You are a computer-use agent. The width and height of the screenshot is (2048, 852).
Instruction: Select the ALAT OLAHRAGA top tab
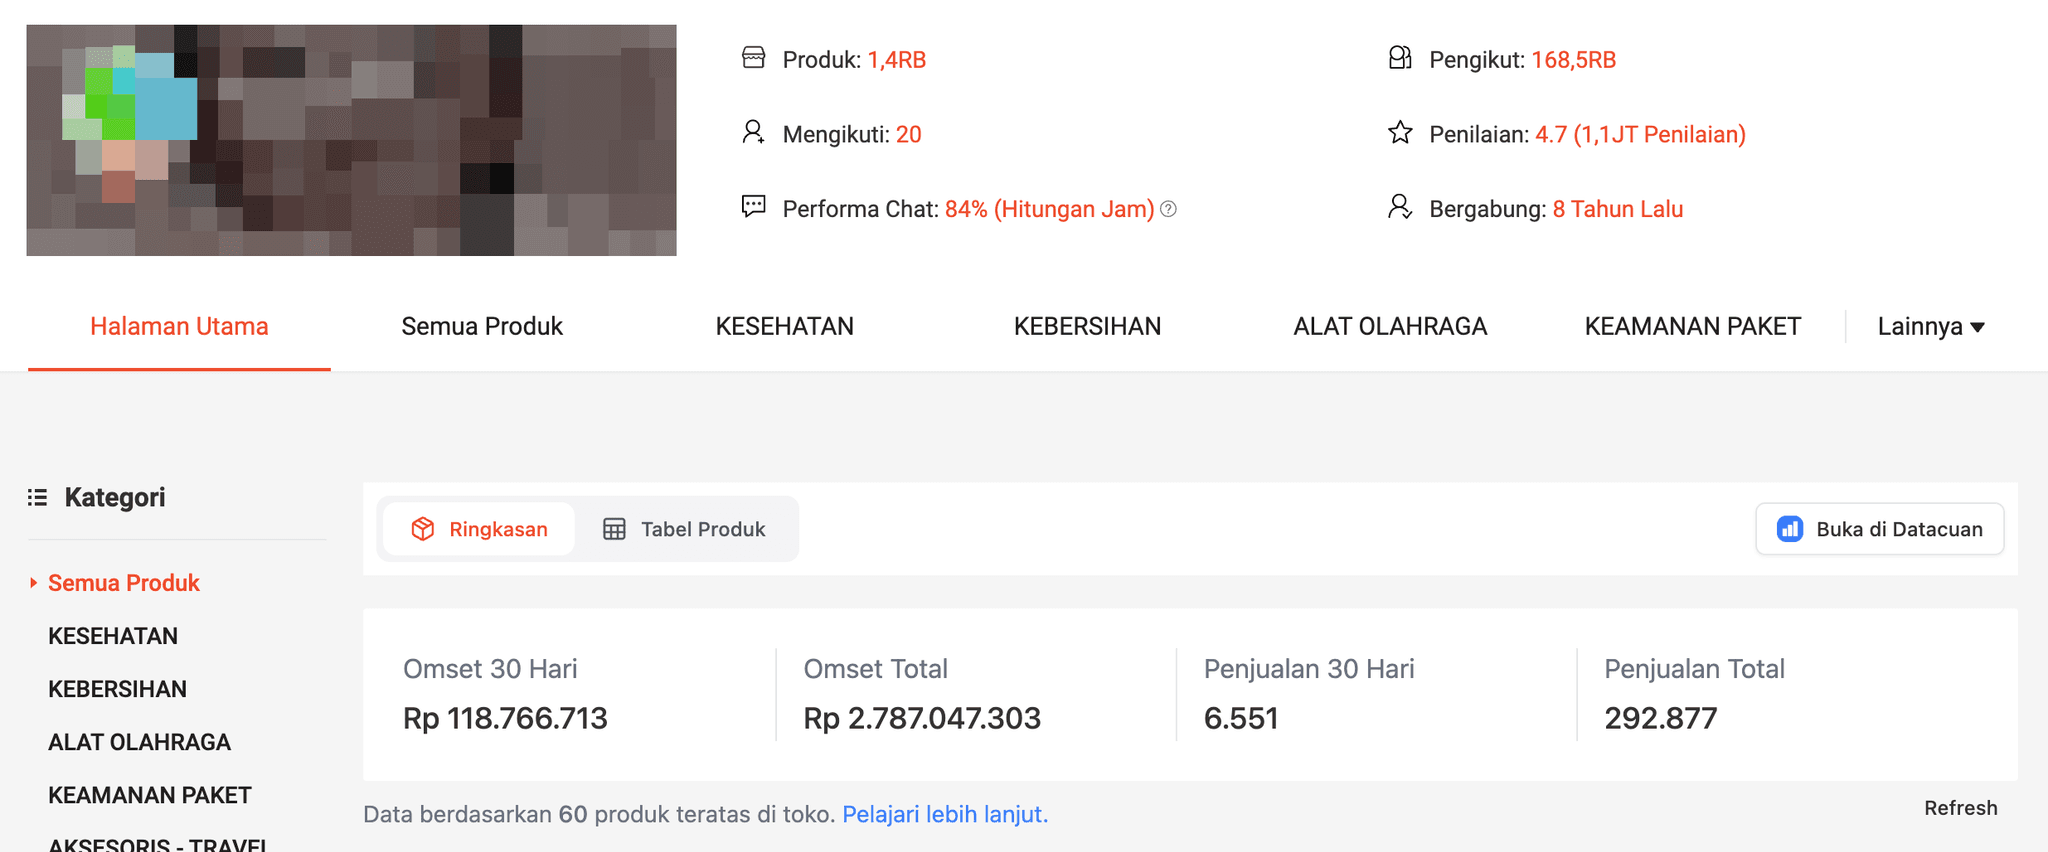[1390, 327]
